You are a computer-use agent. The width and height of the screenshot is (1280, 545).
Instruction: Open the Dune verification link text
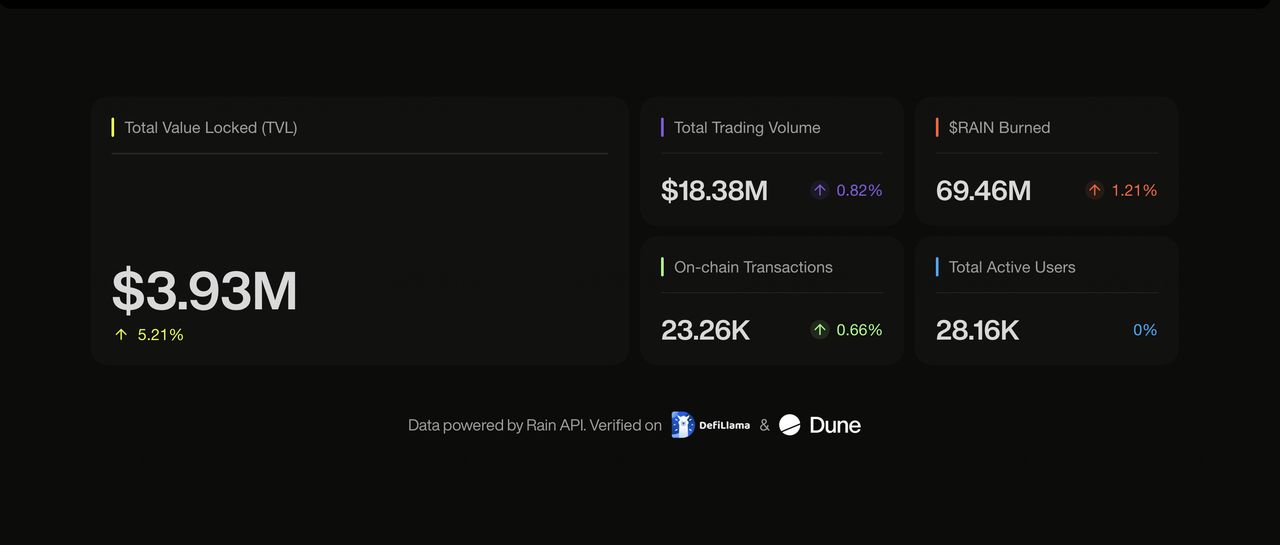click(x=835, y=425)
